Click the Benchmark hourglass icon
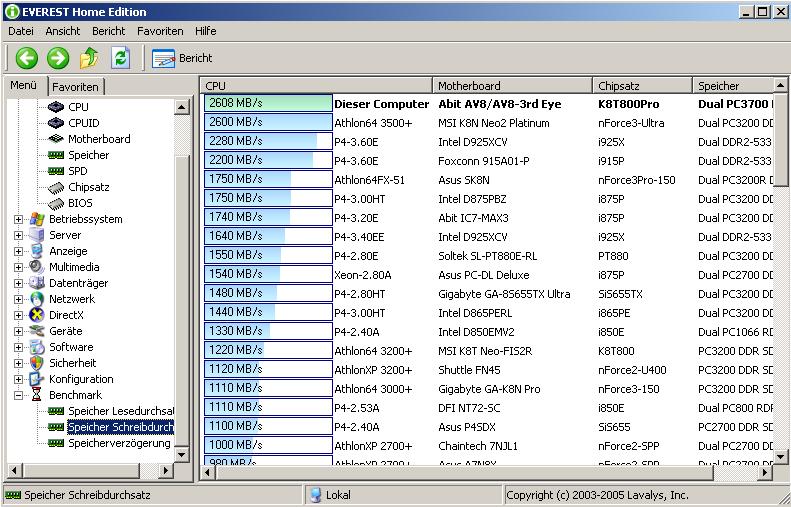791x507 pixels. click(x=36, y=395)
